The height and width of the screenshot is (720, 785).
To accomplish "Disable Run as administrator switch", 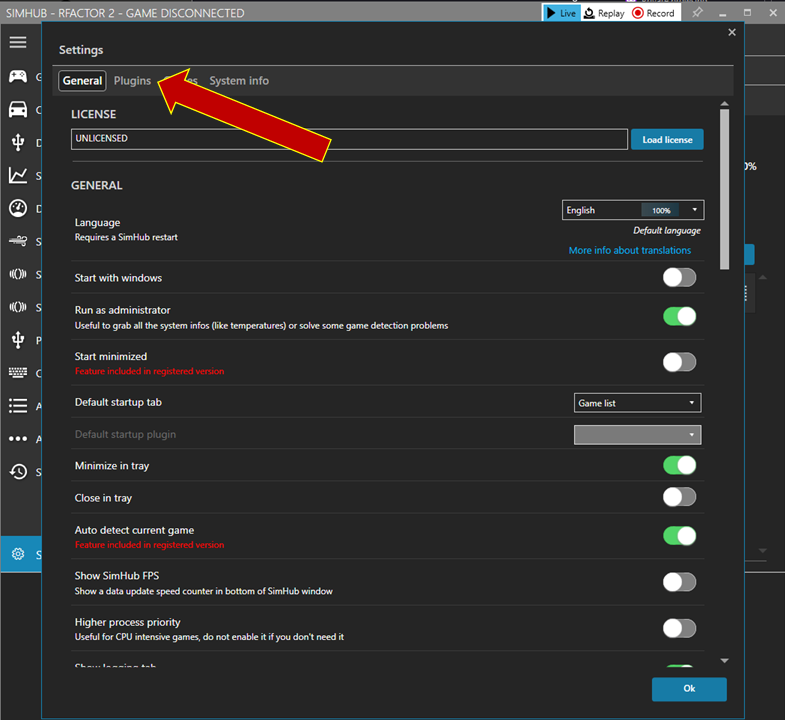I will click(x=679, y=316).
